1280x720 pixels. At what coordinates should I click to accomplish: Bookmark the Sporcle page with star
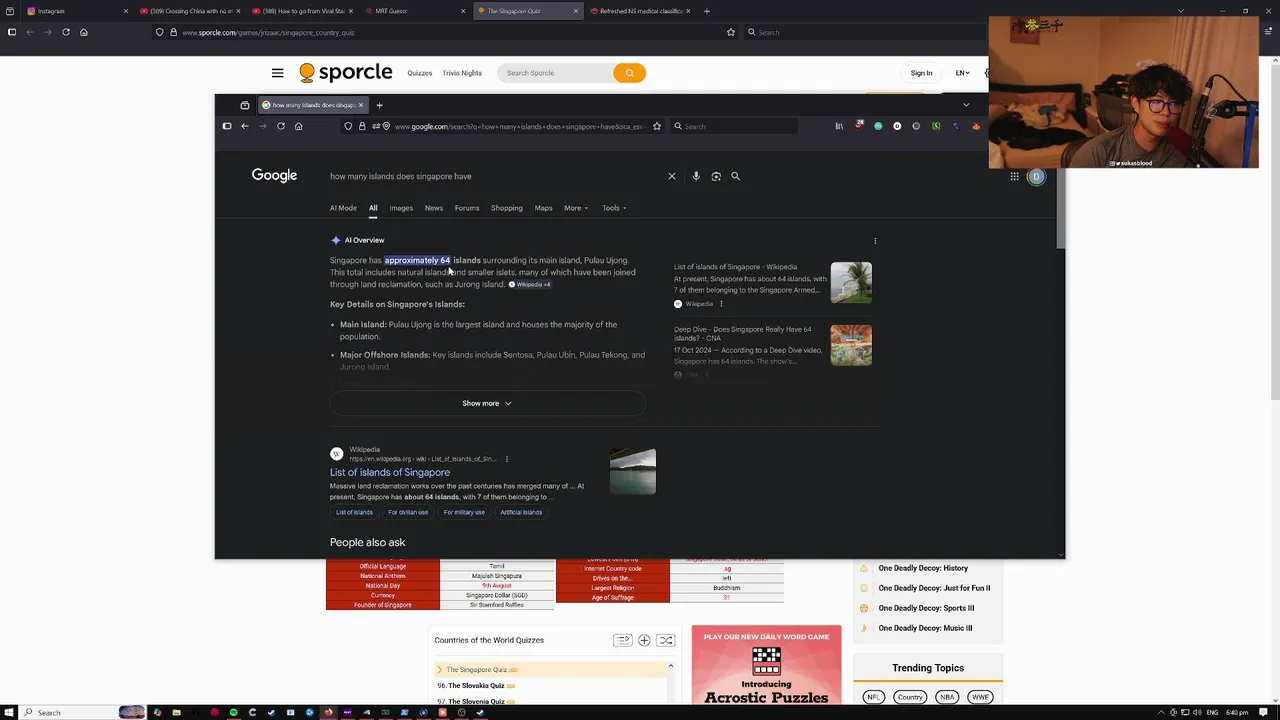(731, 32)
